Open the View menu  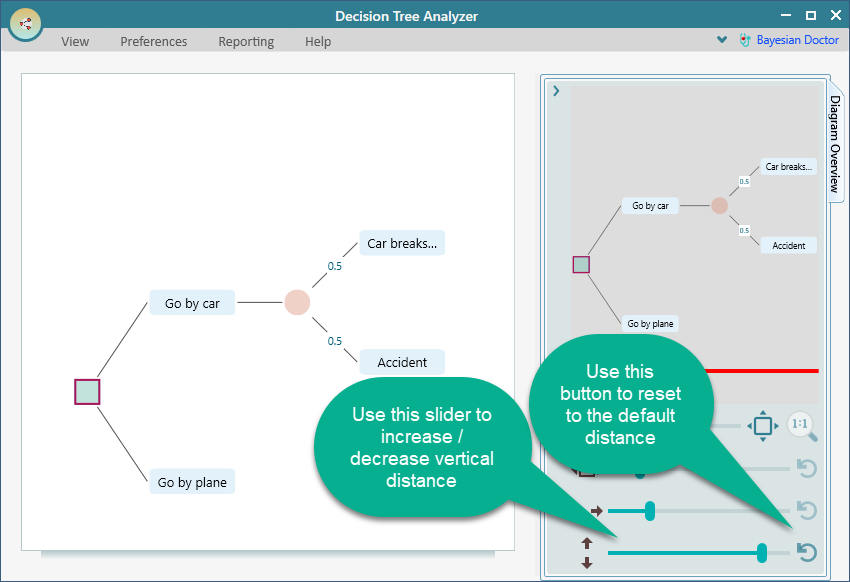click(x=75, y=42)
